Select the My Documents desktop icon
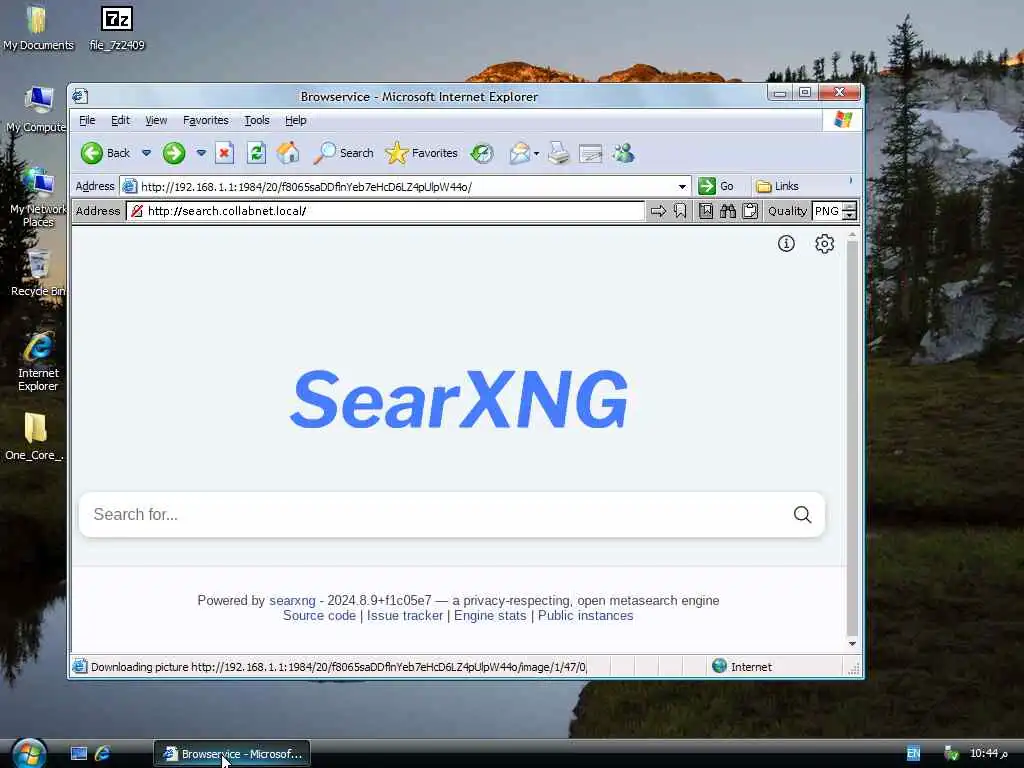Image resolution: width=1024 pixels, height=768 pixels. pos(37,28)
